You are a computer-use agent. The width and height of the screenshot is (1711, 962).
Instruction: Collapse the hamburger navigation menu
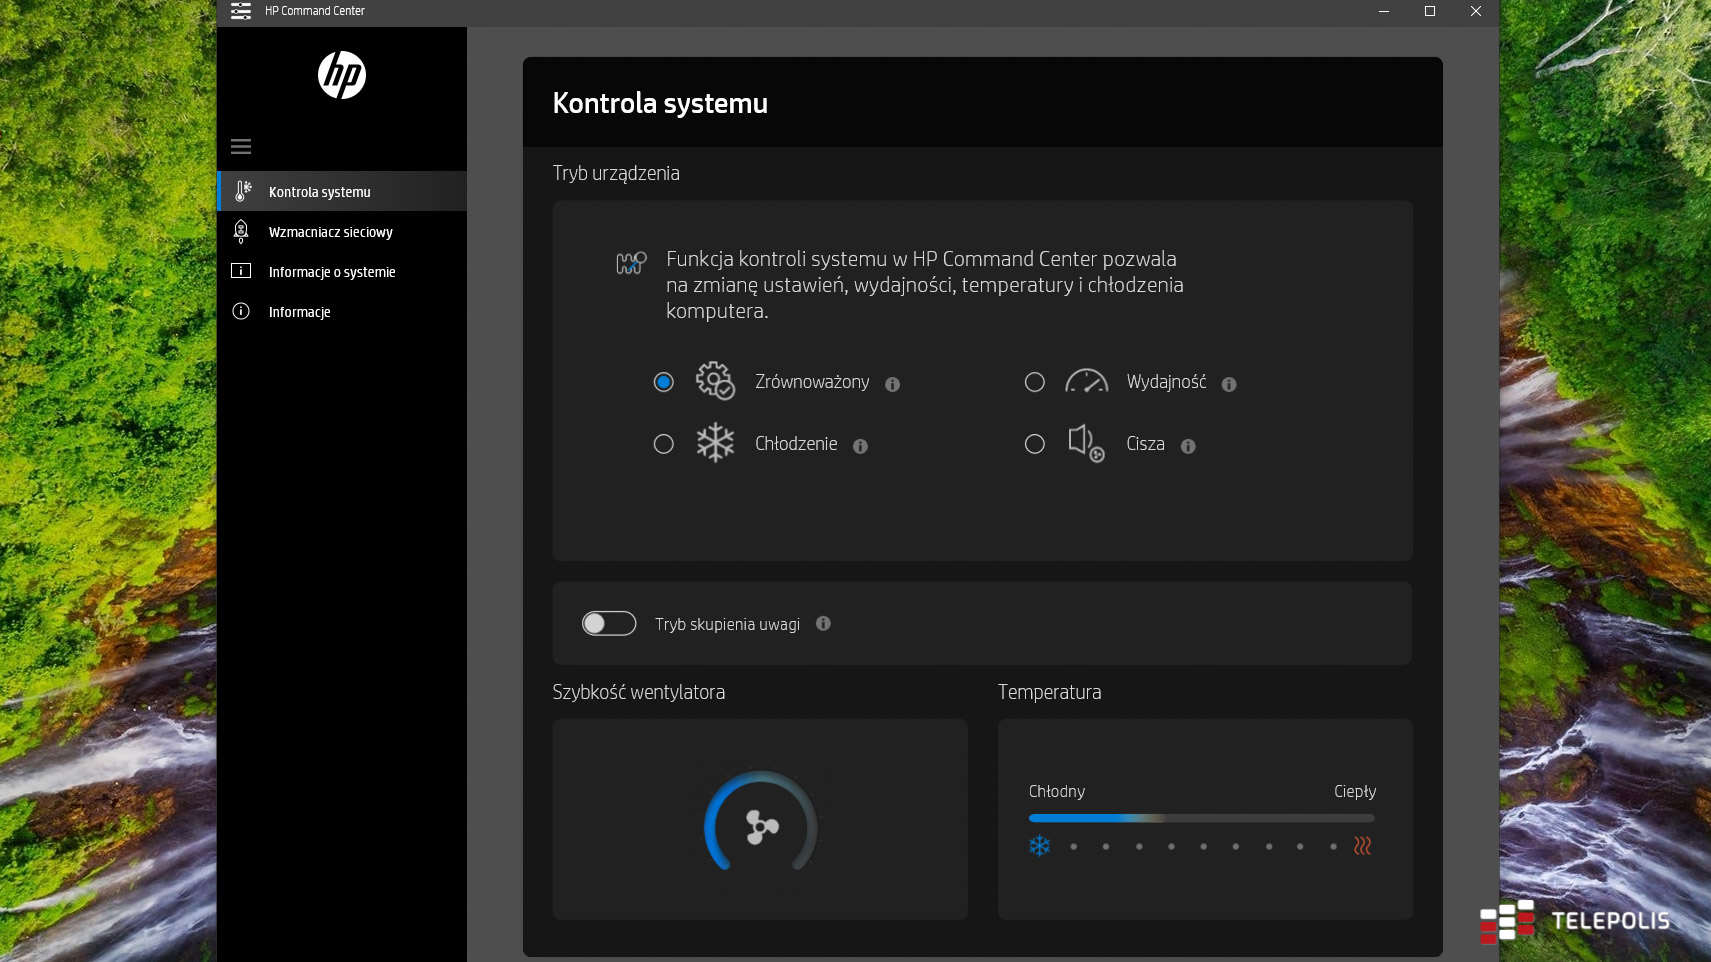pos(241,147)
